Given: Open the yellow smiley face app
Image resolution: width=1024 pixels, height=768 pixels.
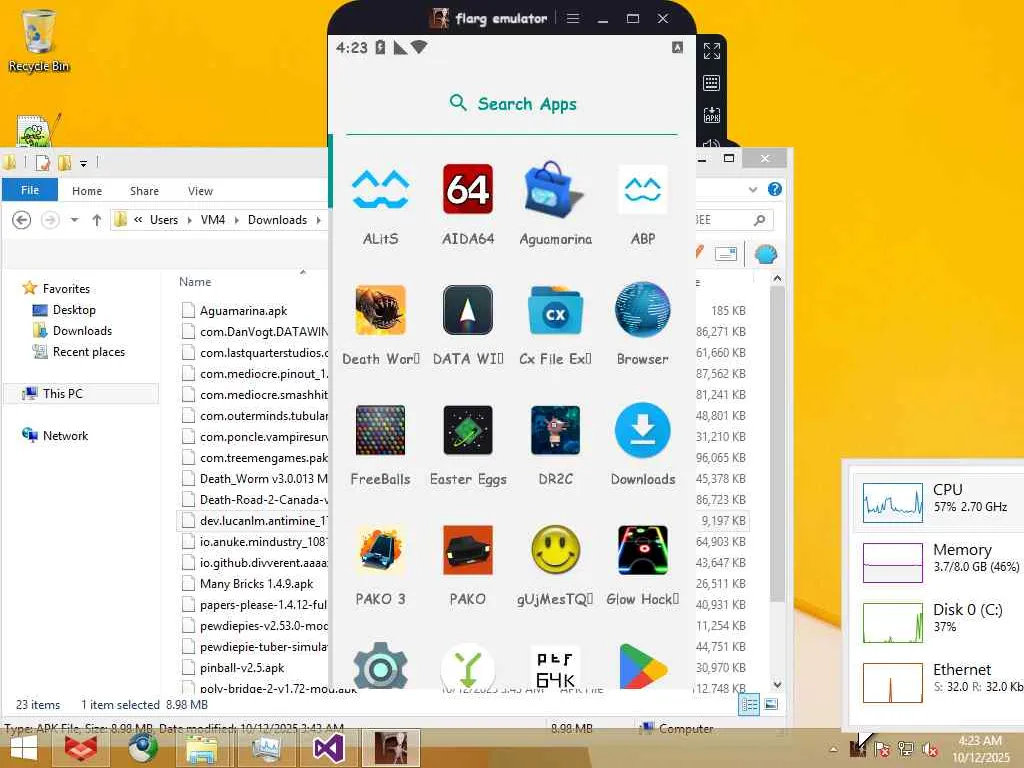Looking at the screenshot, I should [555, 550].
